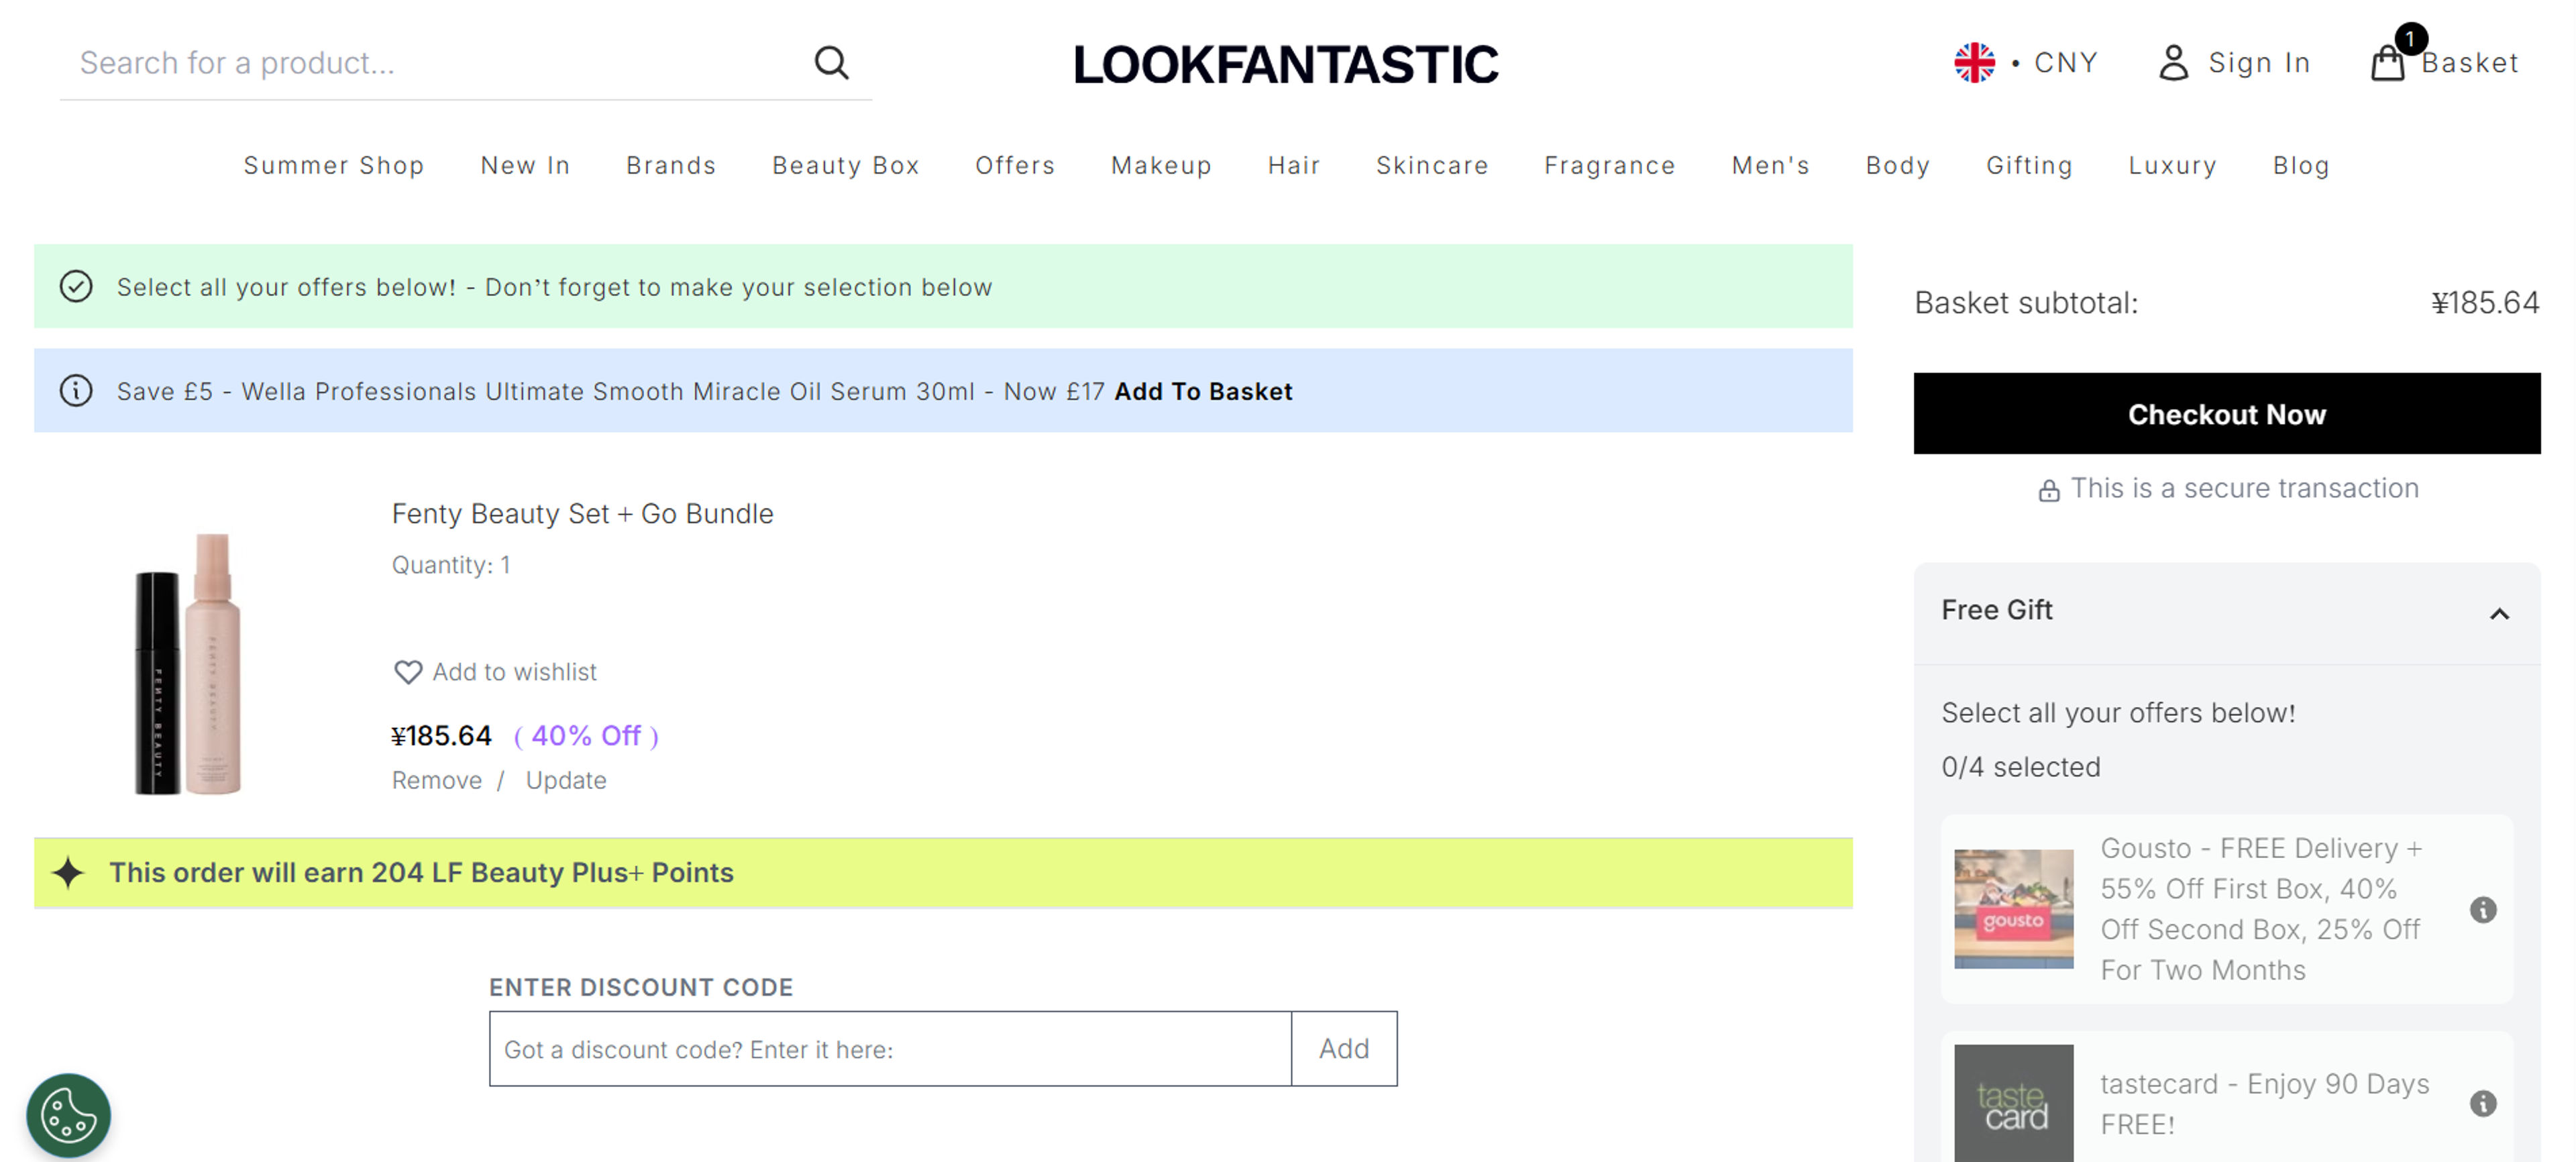Click the search magnifier icon
2576x1162 pixels.
(831, 62)
